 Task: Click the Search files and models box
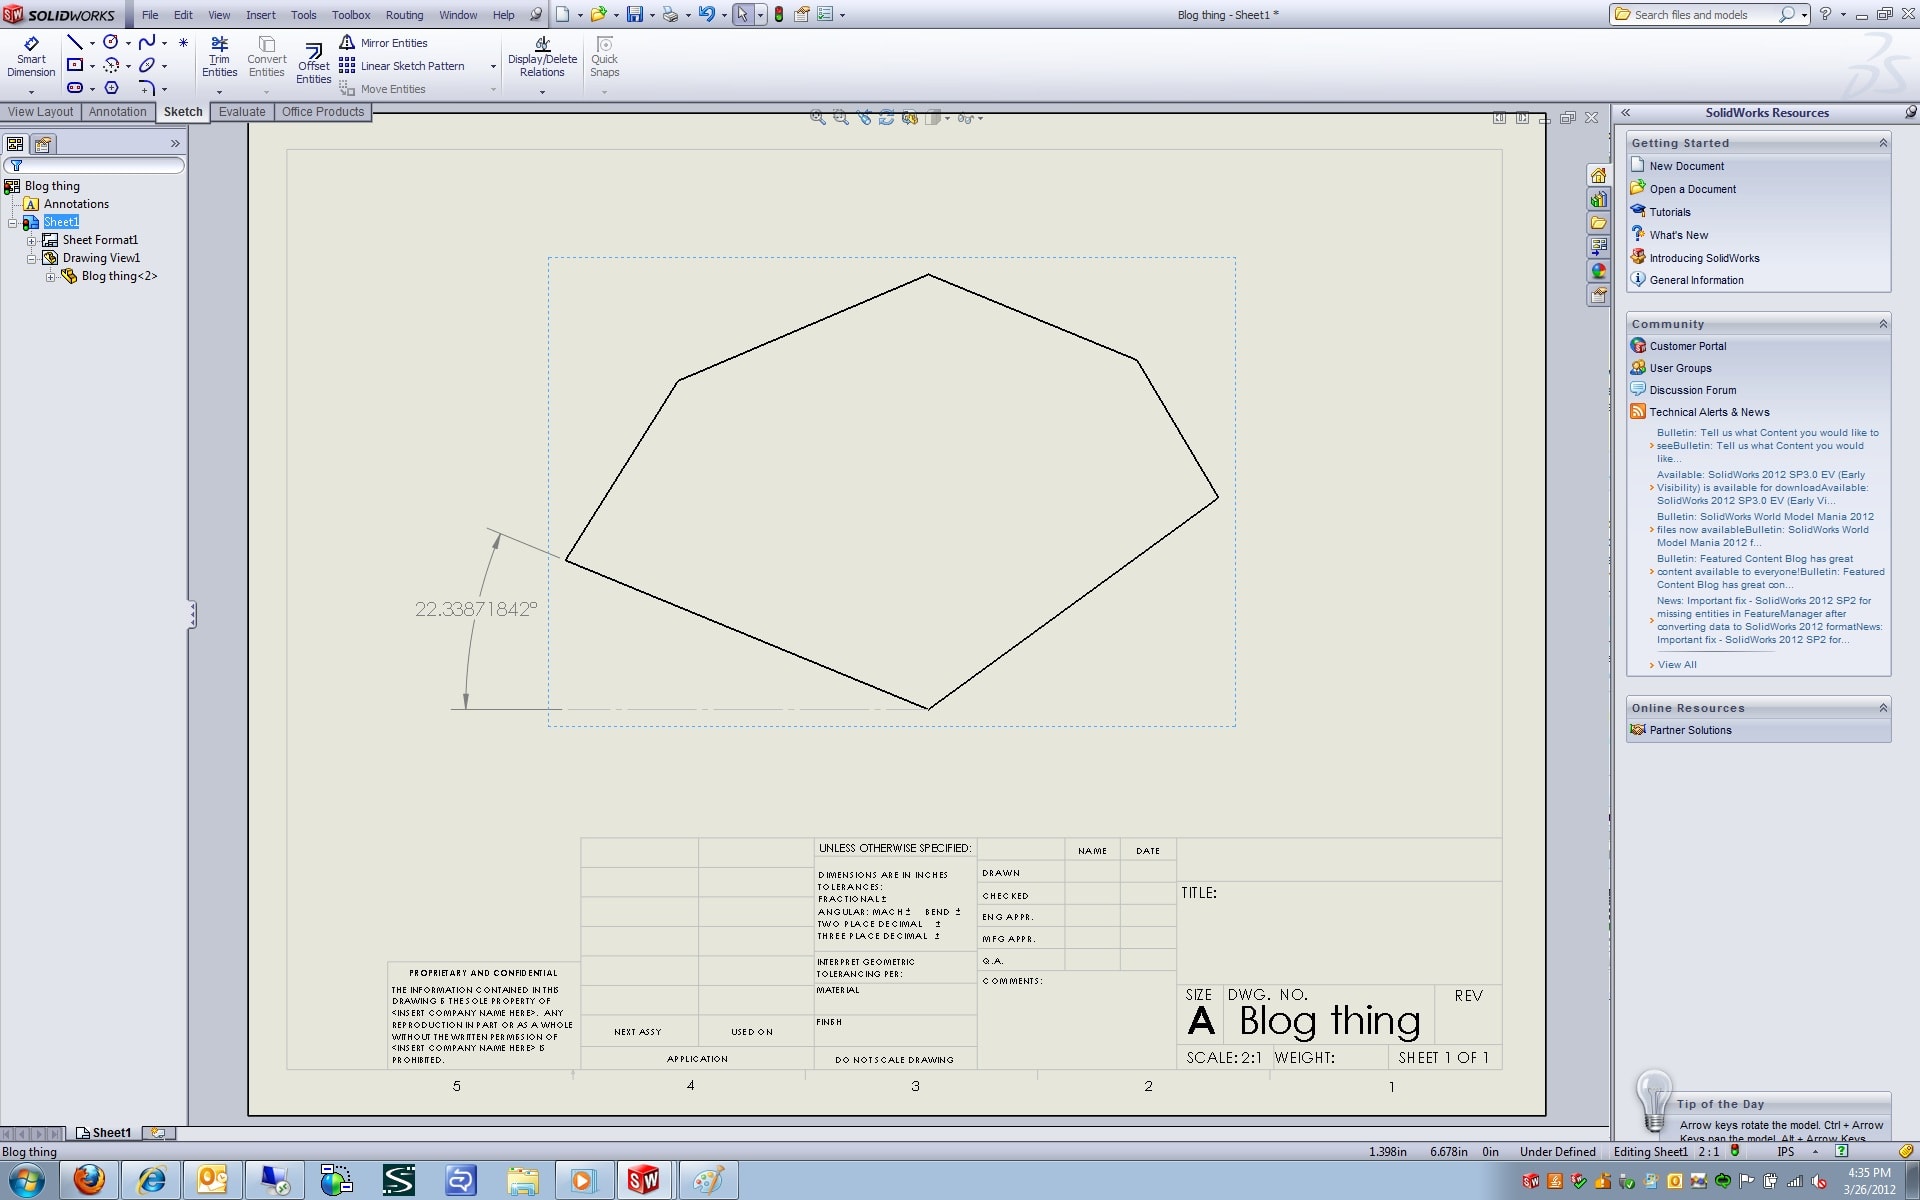1700,15
